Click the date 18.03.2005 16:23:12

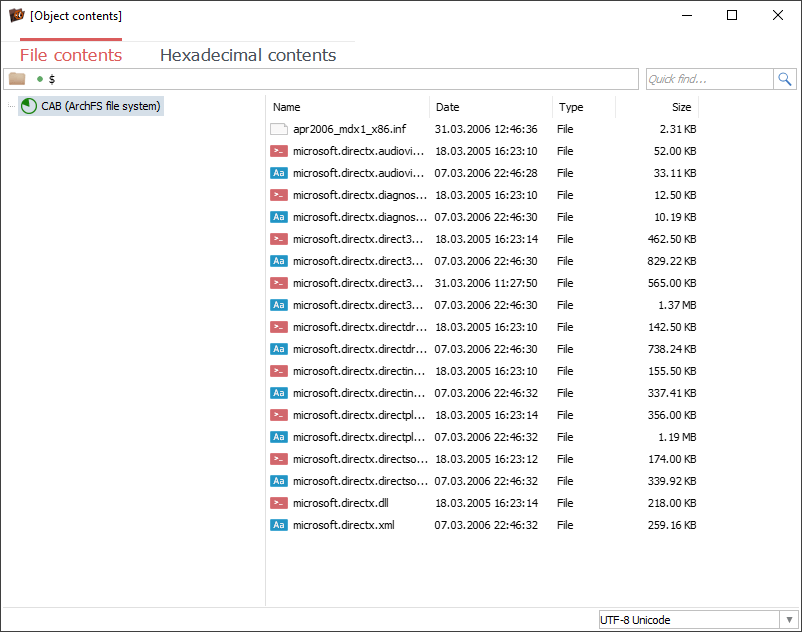tap(486, 459)
